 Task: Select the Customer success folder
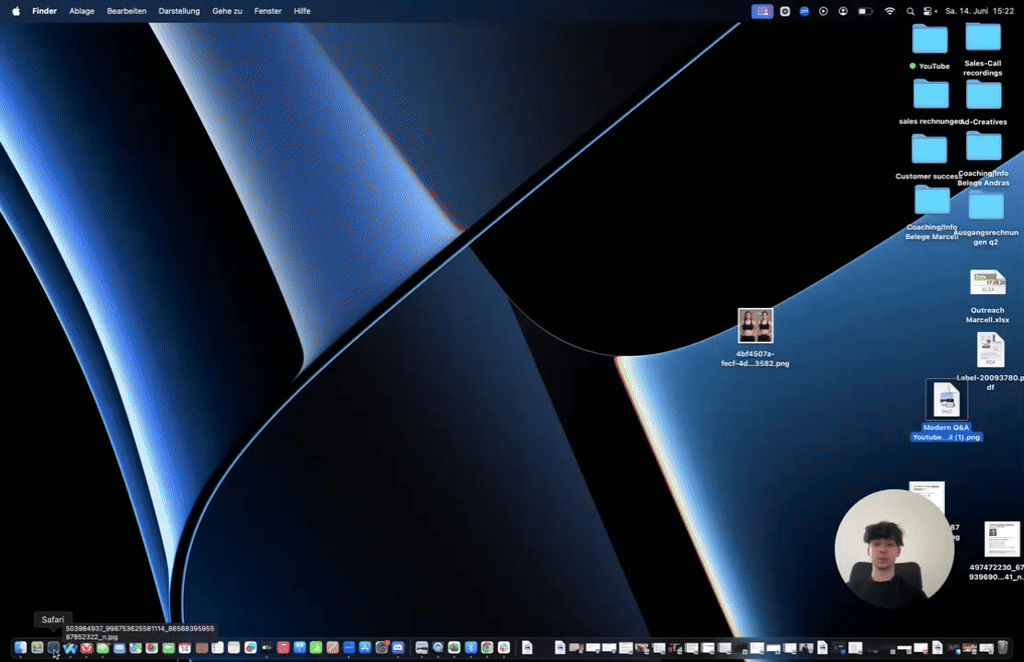tap(929, 149)
